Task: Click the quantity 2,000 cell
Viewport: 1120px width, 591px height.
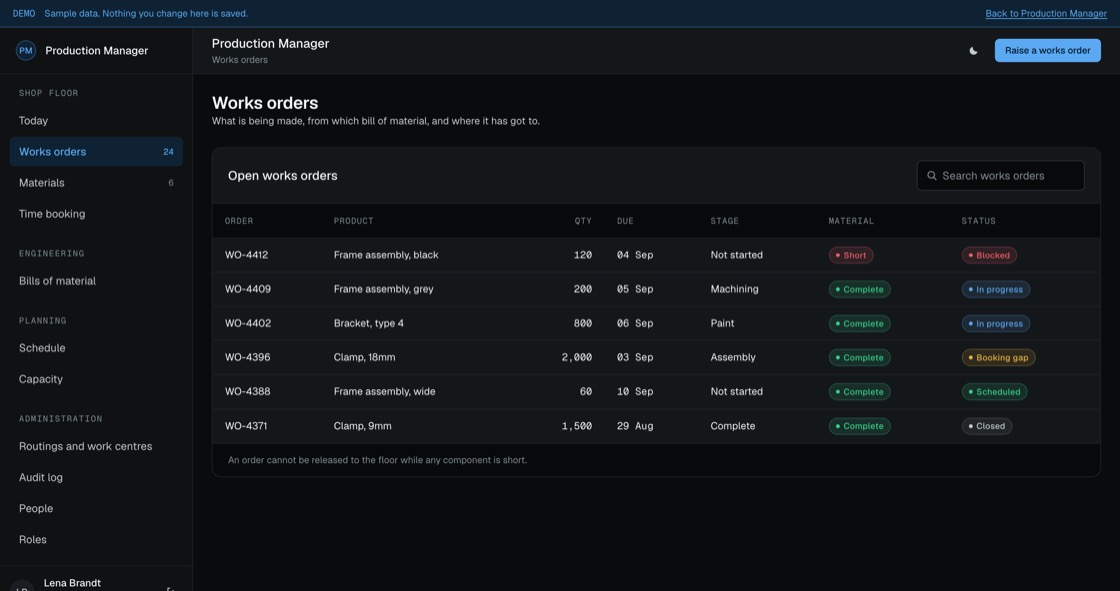Action: [x=576, y=357]
